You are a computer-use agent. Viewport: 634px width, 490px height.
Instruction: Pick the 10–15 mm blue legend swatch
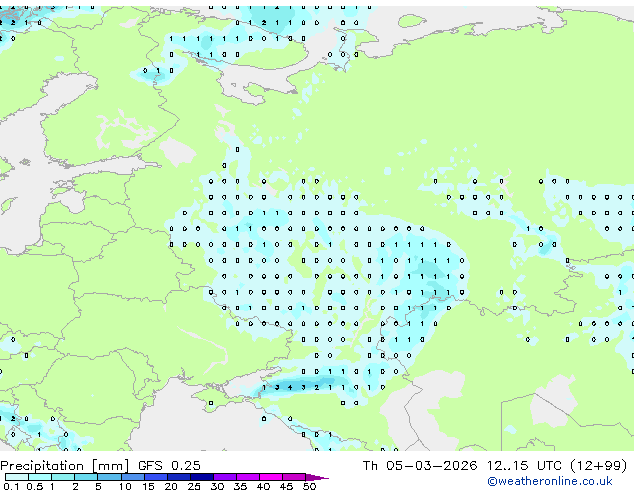pyautogui.click(x=132, y=477)
